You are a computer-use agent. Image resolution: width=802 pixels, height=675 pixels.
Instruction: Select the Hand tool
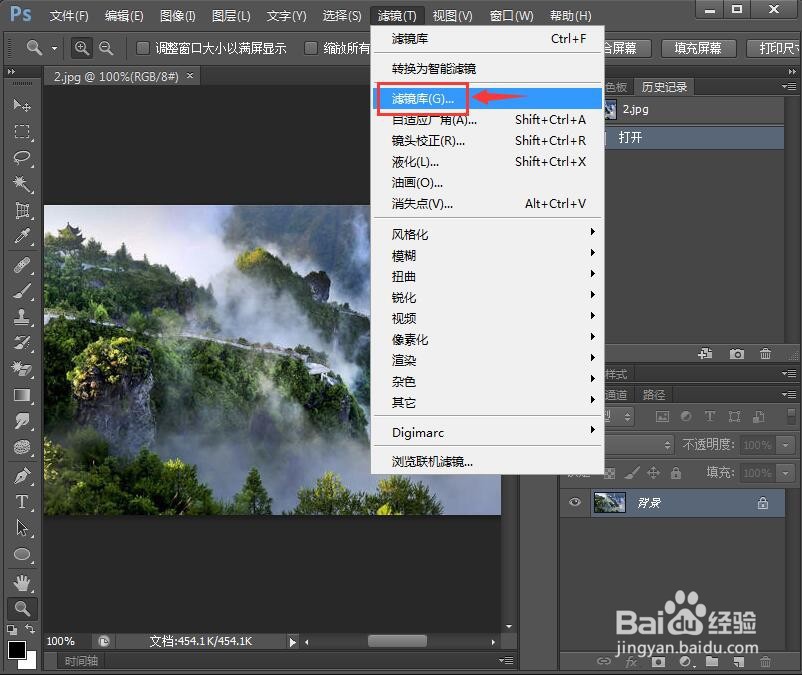tap(21, 582)
